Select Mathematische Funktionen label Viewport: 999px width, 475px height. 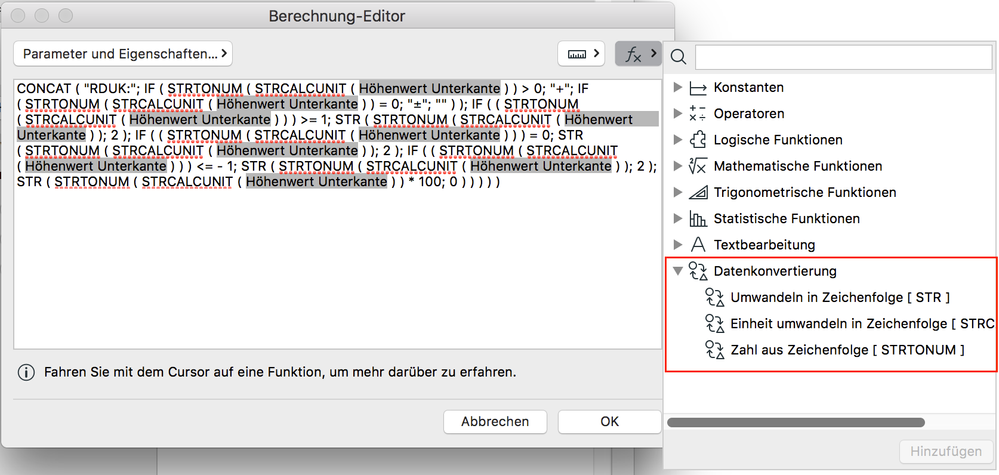point(798,166)
